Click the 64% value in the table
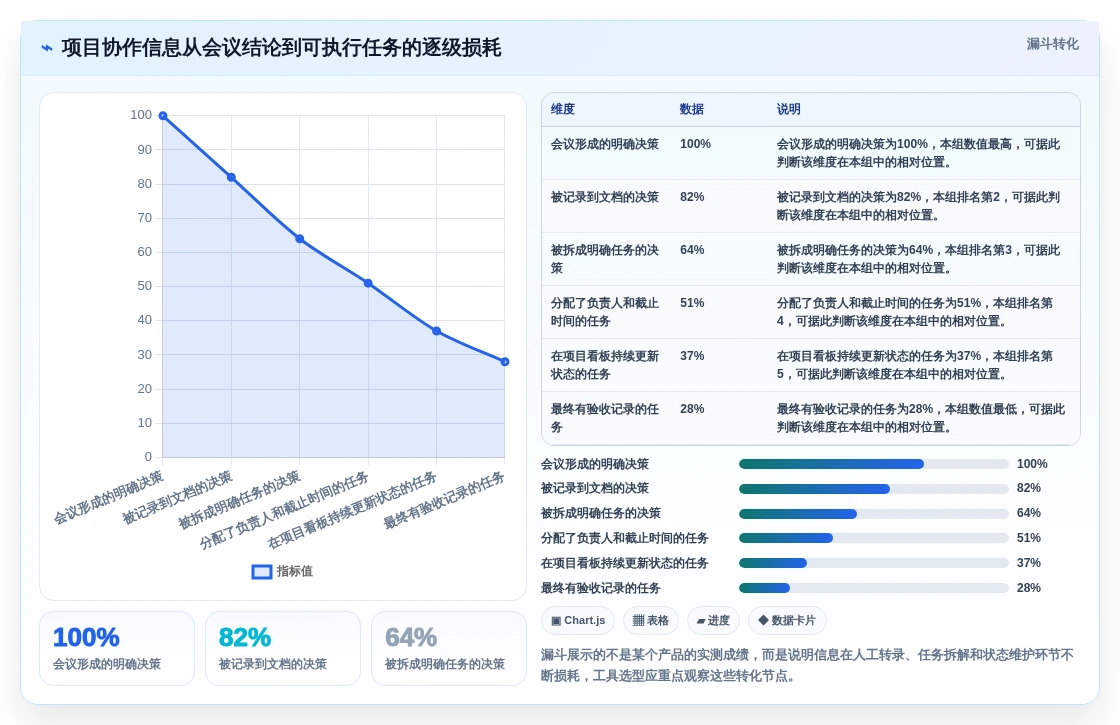 692,250
